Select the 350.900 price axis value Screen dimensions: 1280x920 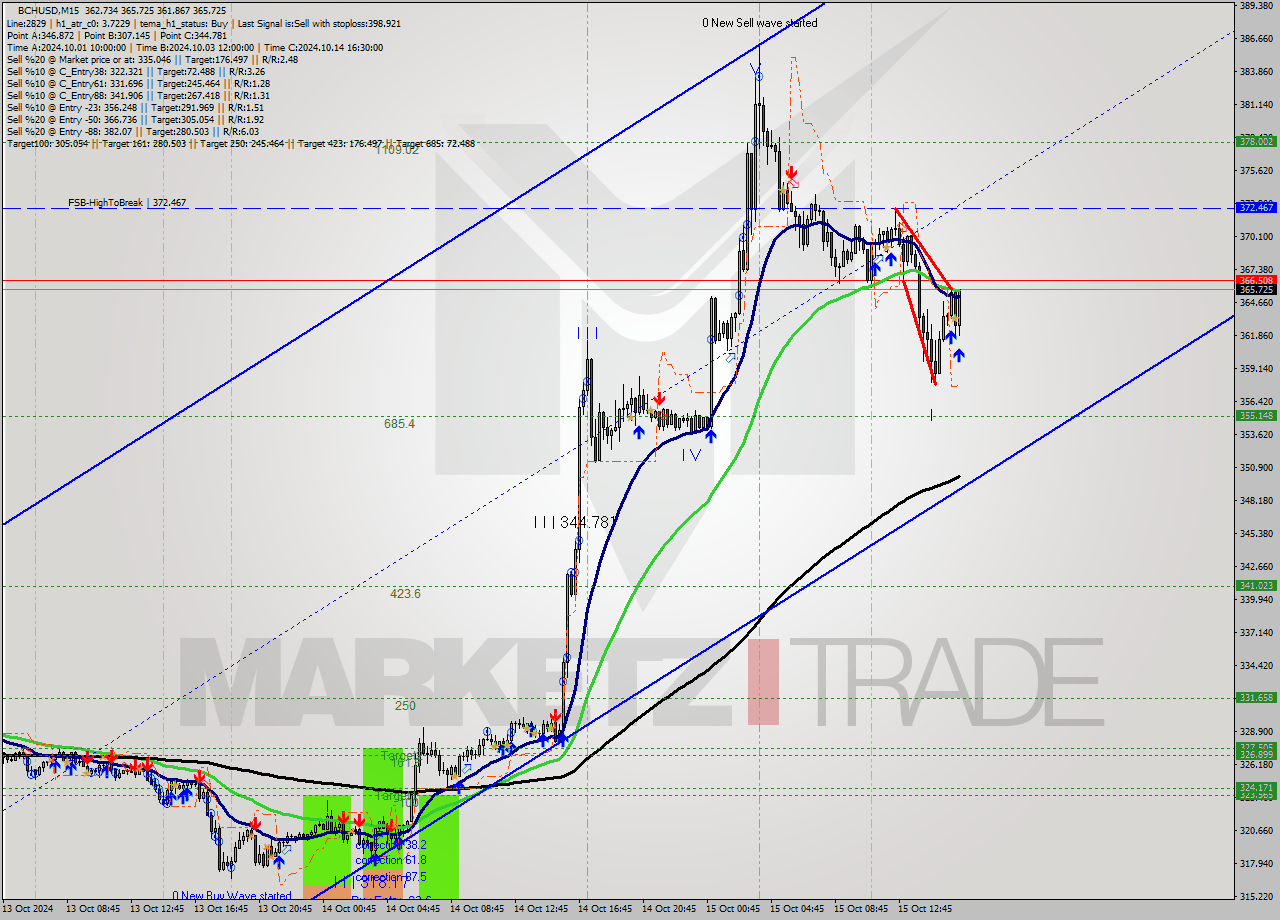1256,467
